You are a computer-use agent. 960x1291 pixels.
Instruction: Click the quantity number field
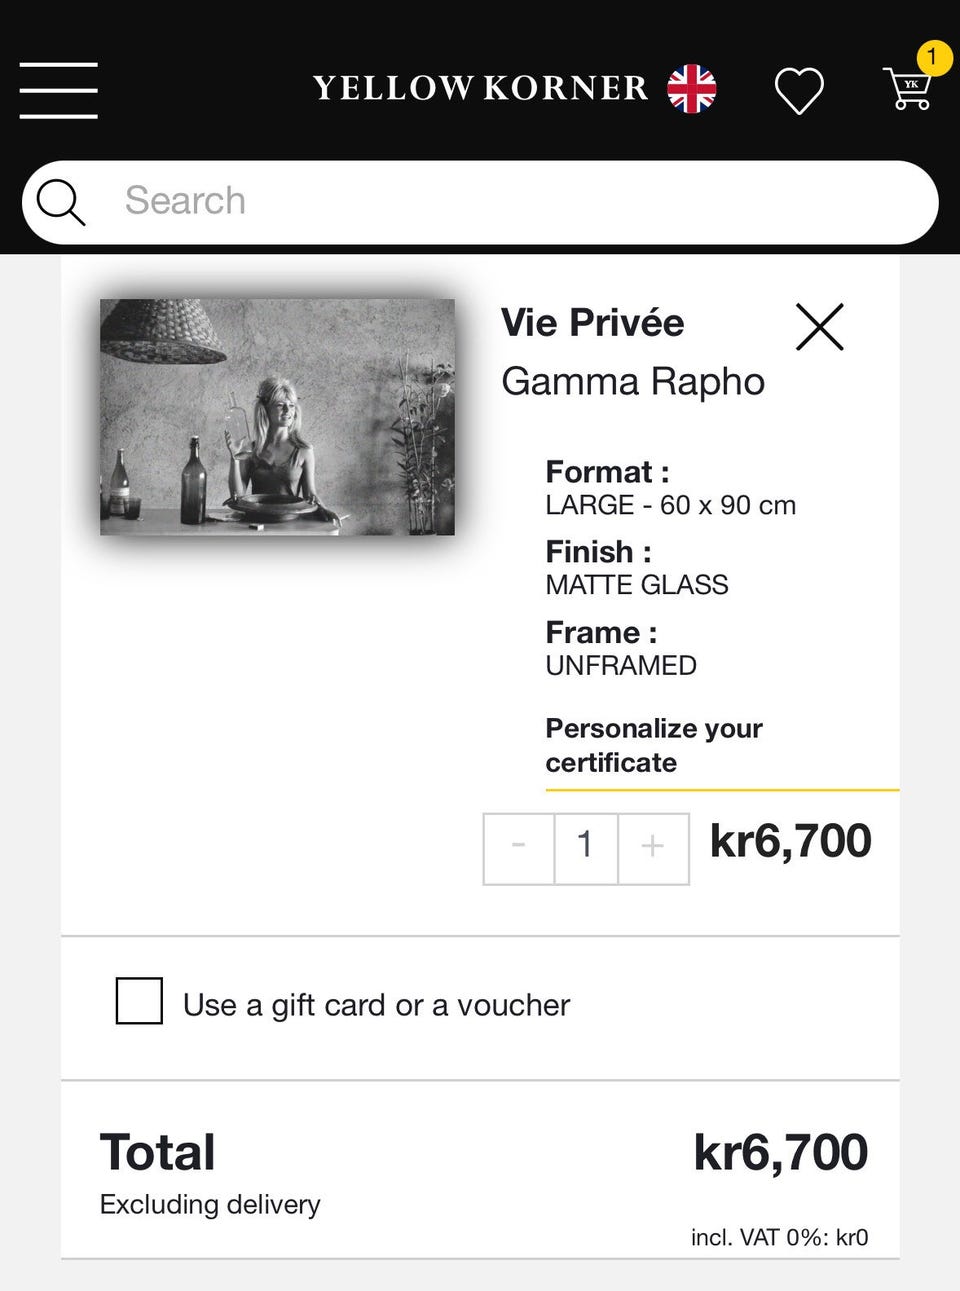tap(586, 848)
